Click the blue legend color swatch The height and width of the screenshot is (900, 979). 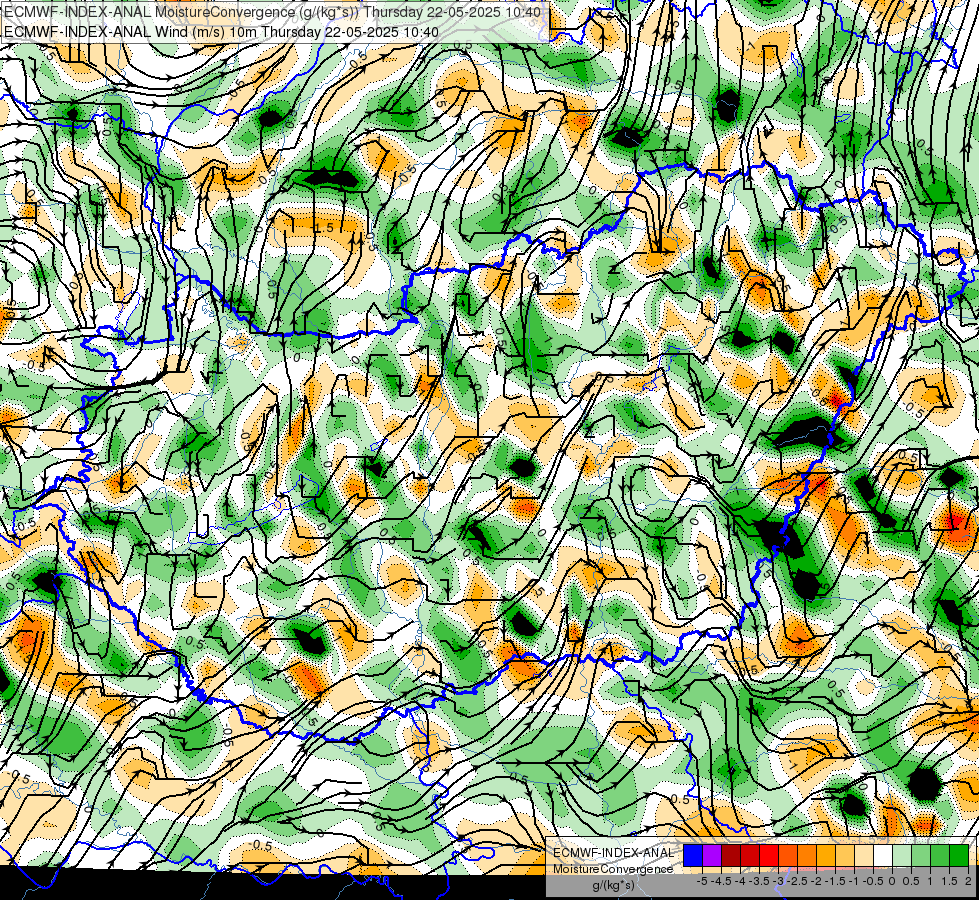[x=693, y=855]
